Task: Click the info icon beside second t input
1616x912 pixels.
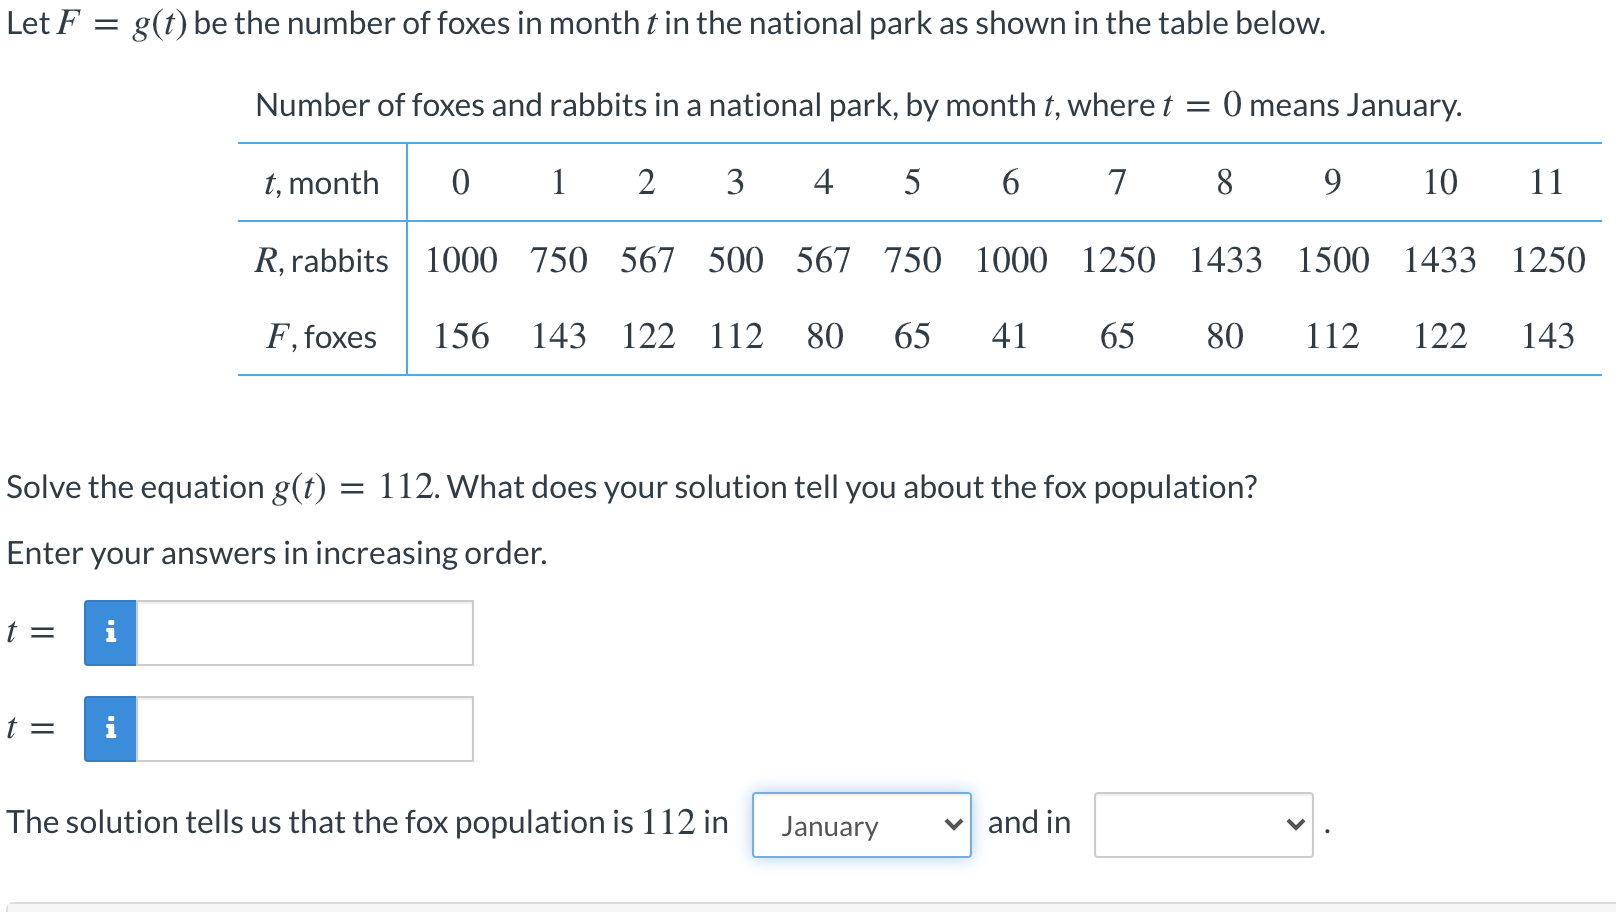Action: click(110, 729)
